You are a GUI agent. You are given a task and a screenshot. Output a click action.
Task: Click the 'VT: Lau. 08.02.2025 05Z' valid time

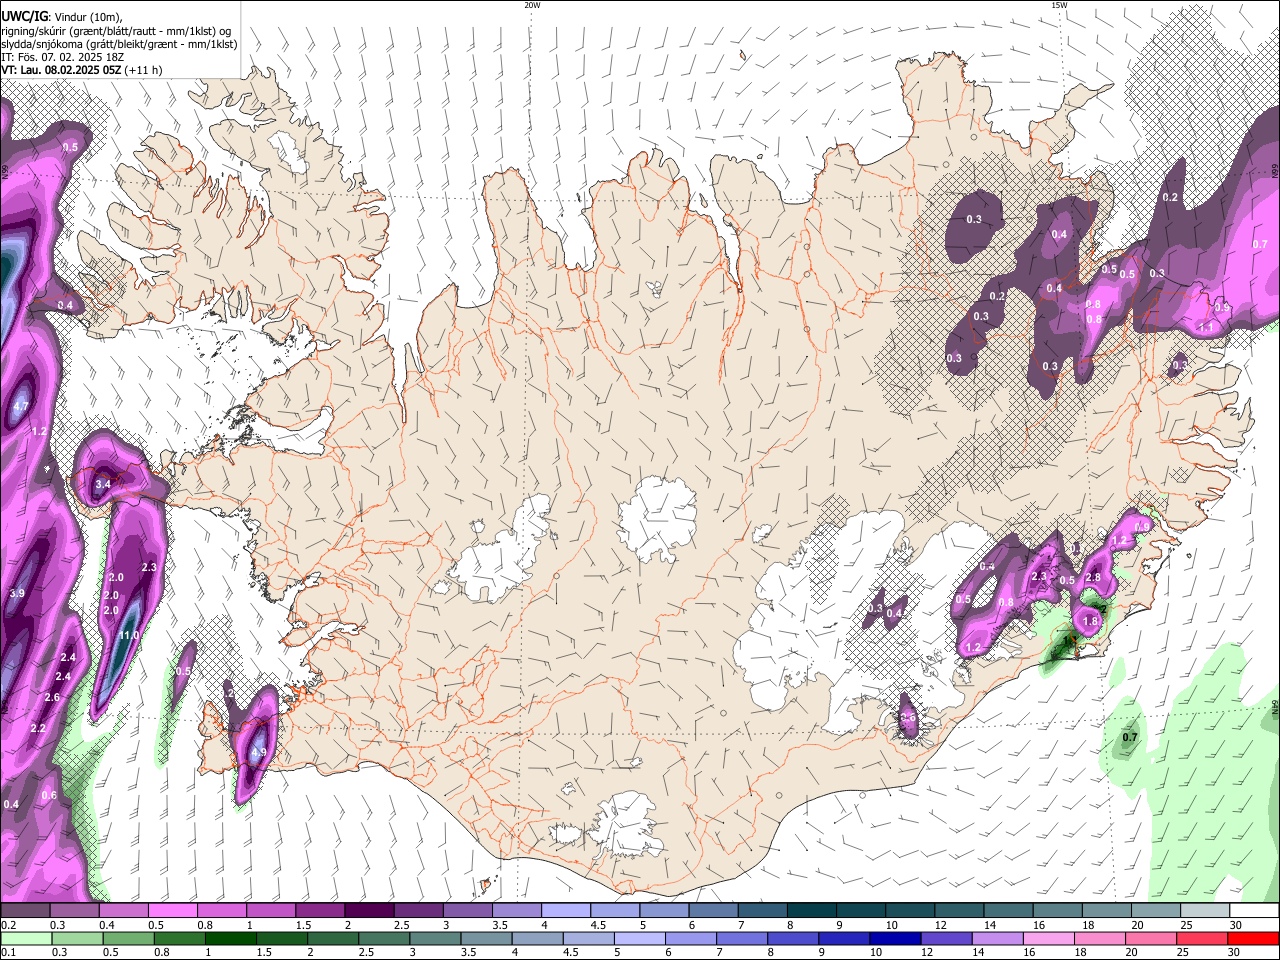(61, 70)
